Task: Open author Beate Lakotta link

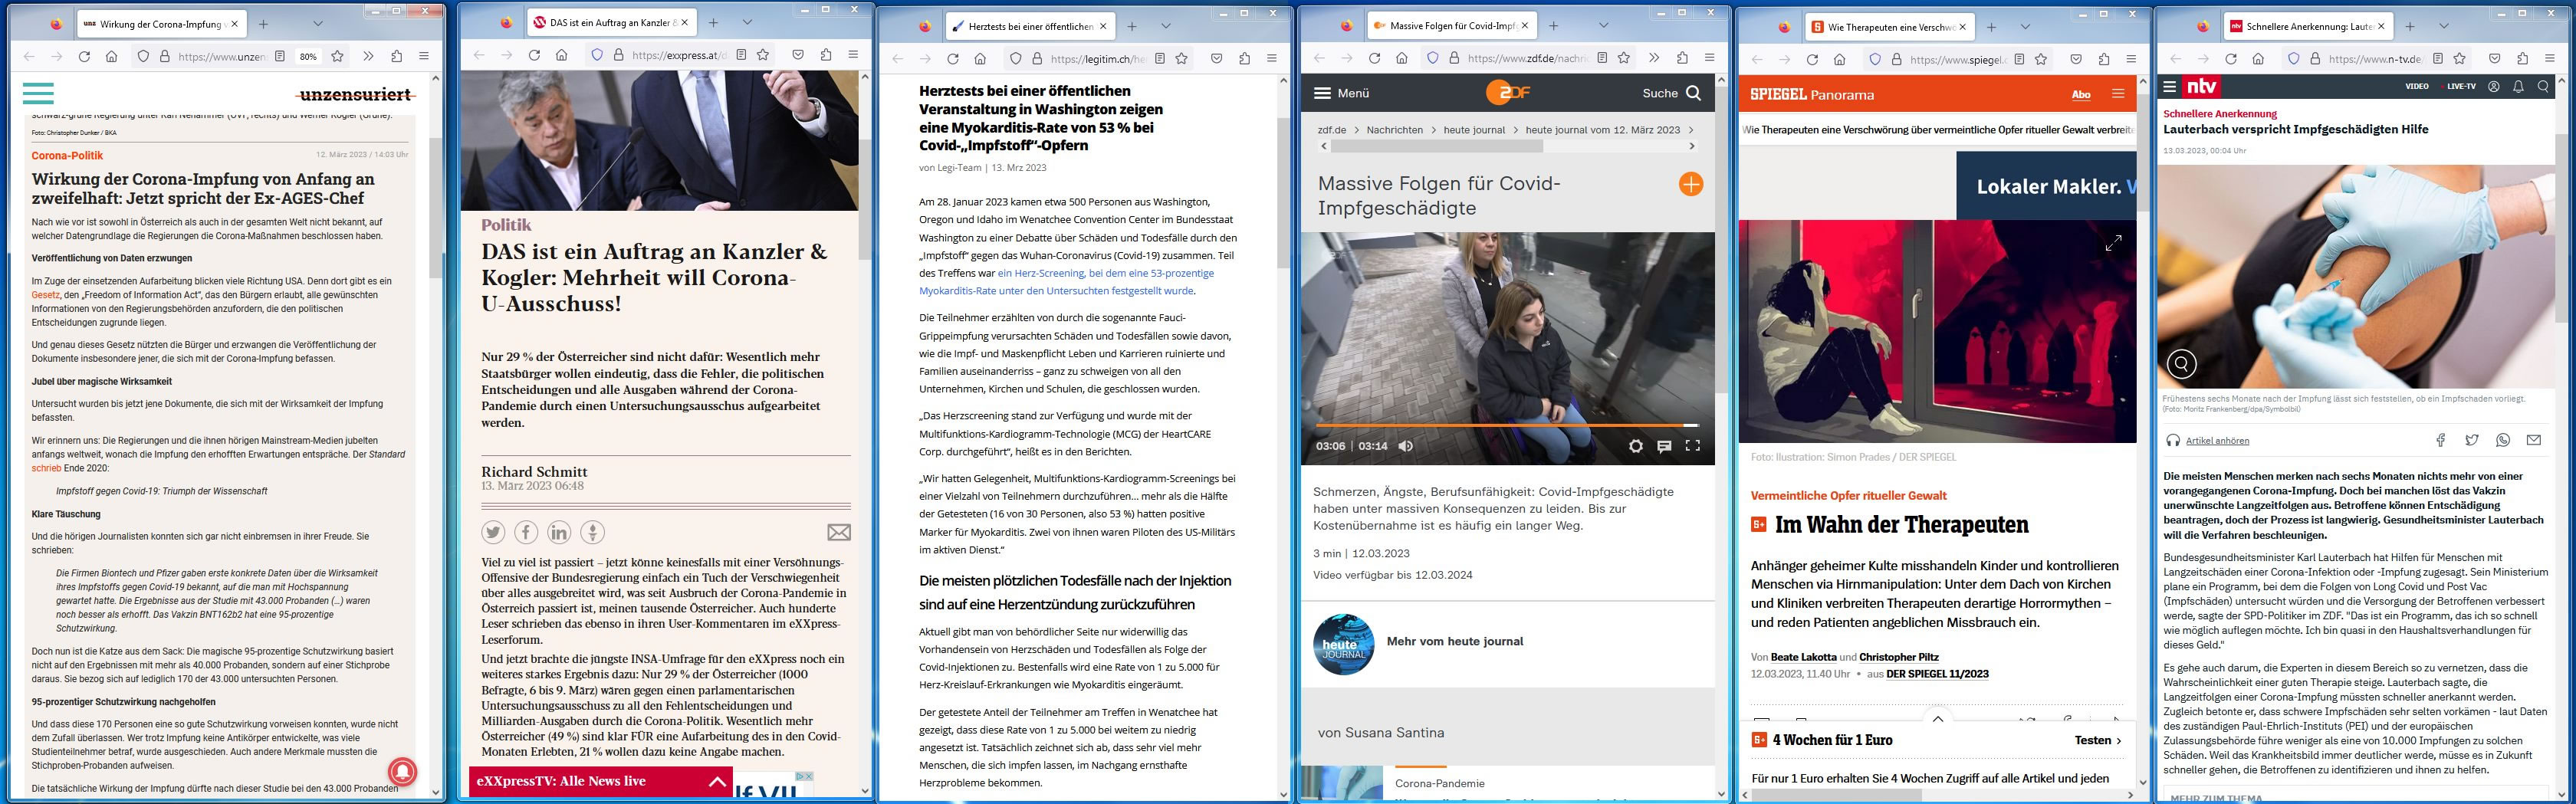Action: 1803,657
